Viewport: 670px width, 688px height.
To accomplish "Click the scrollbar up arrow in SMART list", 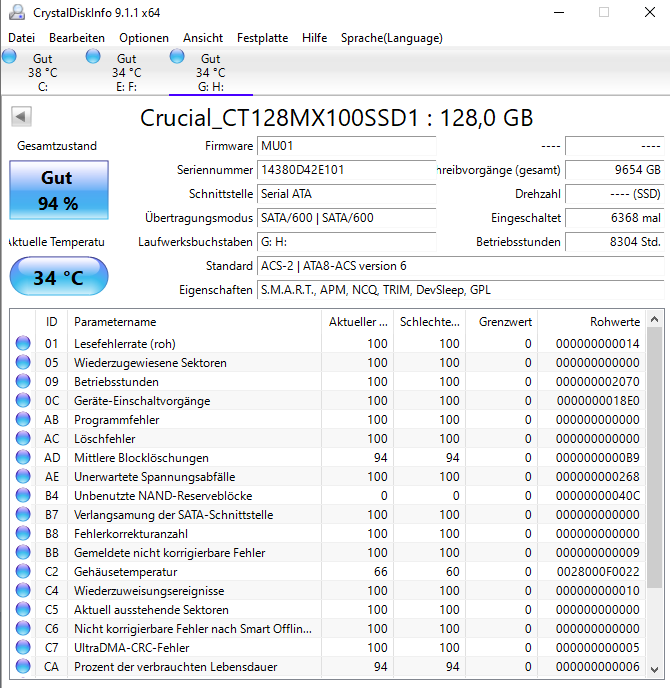I will click(x=654, y=319).
